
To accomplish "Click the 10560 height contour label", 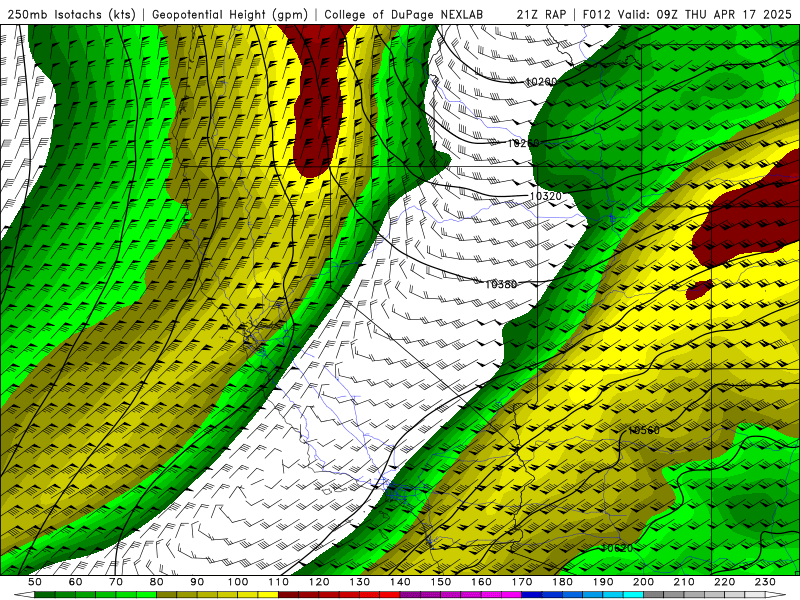I will tap(644, 430).
